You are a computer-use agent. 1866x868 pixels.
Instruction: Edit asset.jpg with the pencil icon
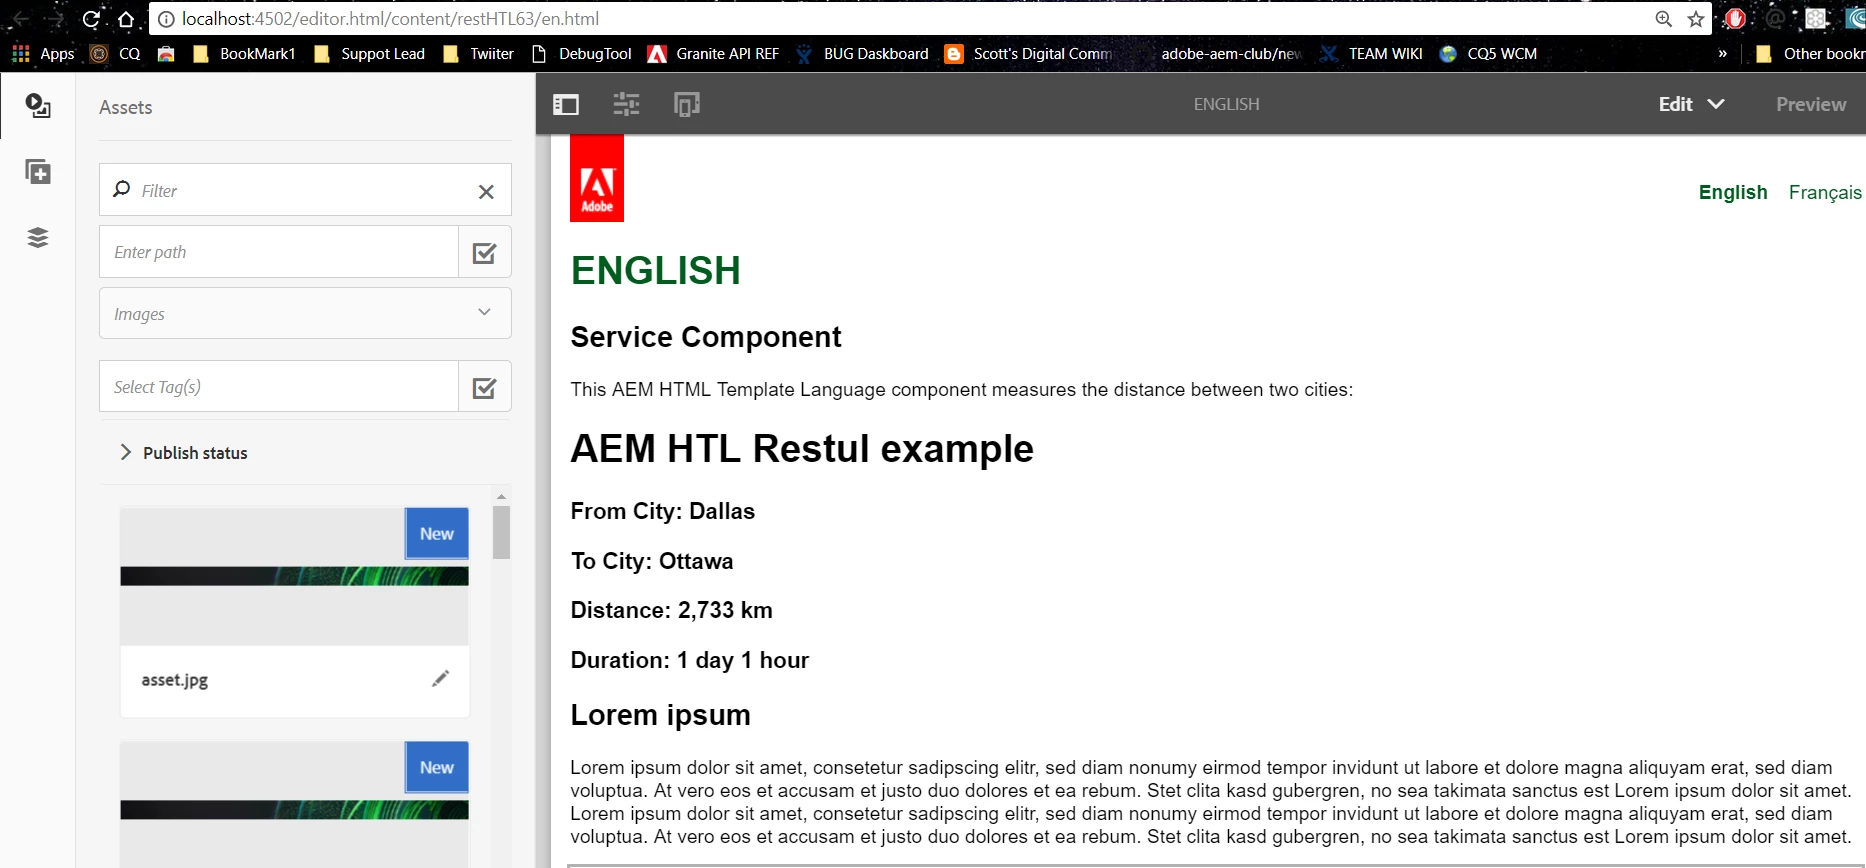440,679
